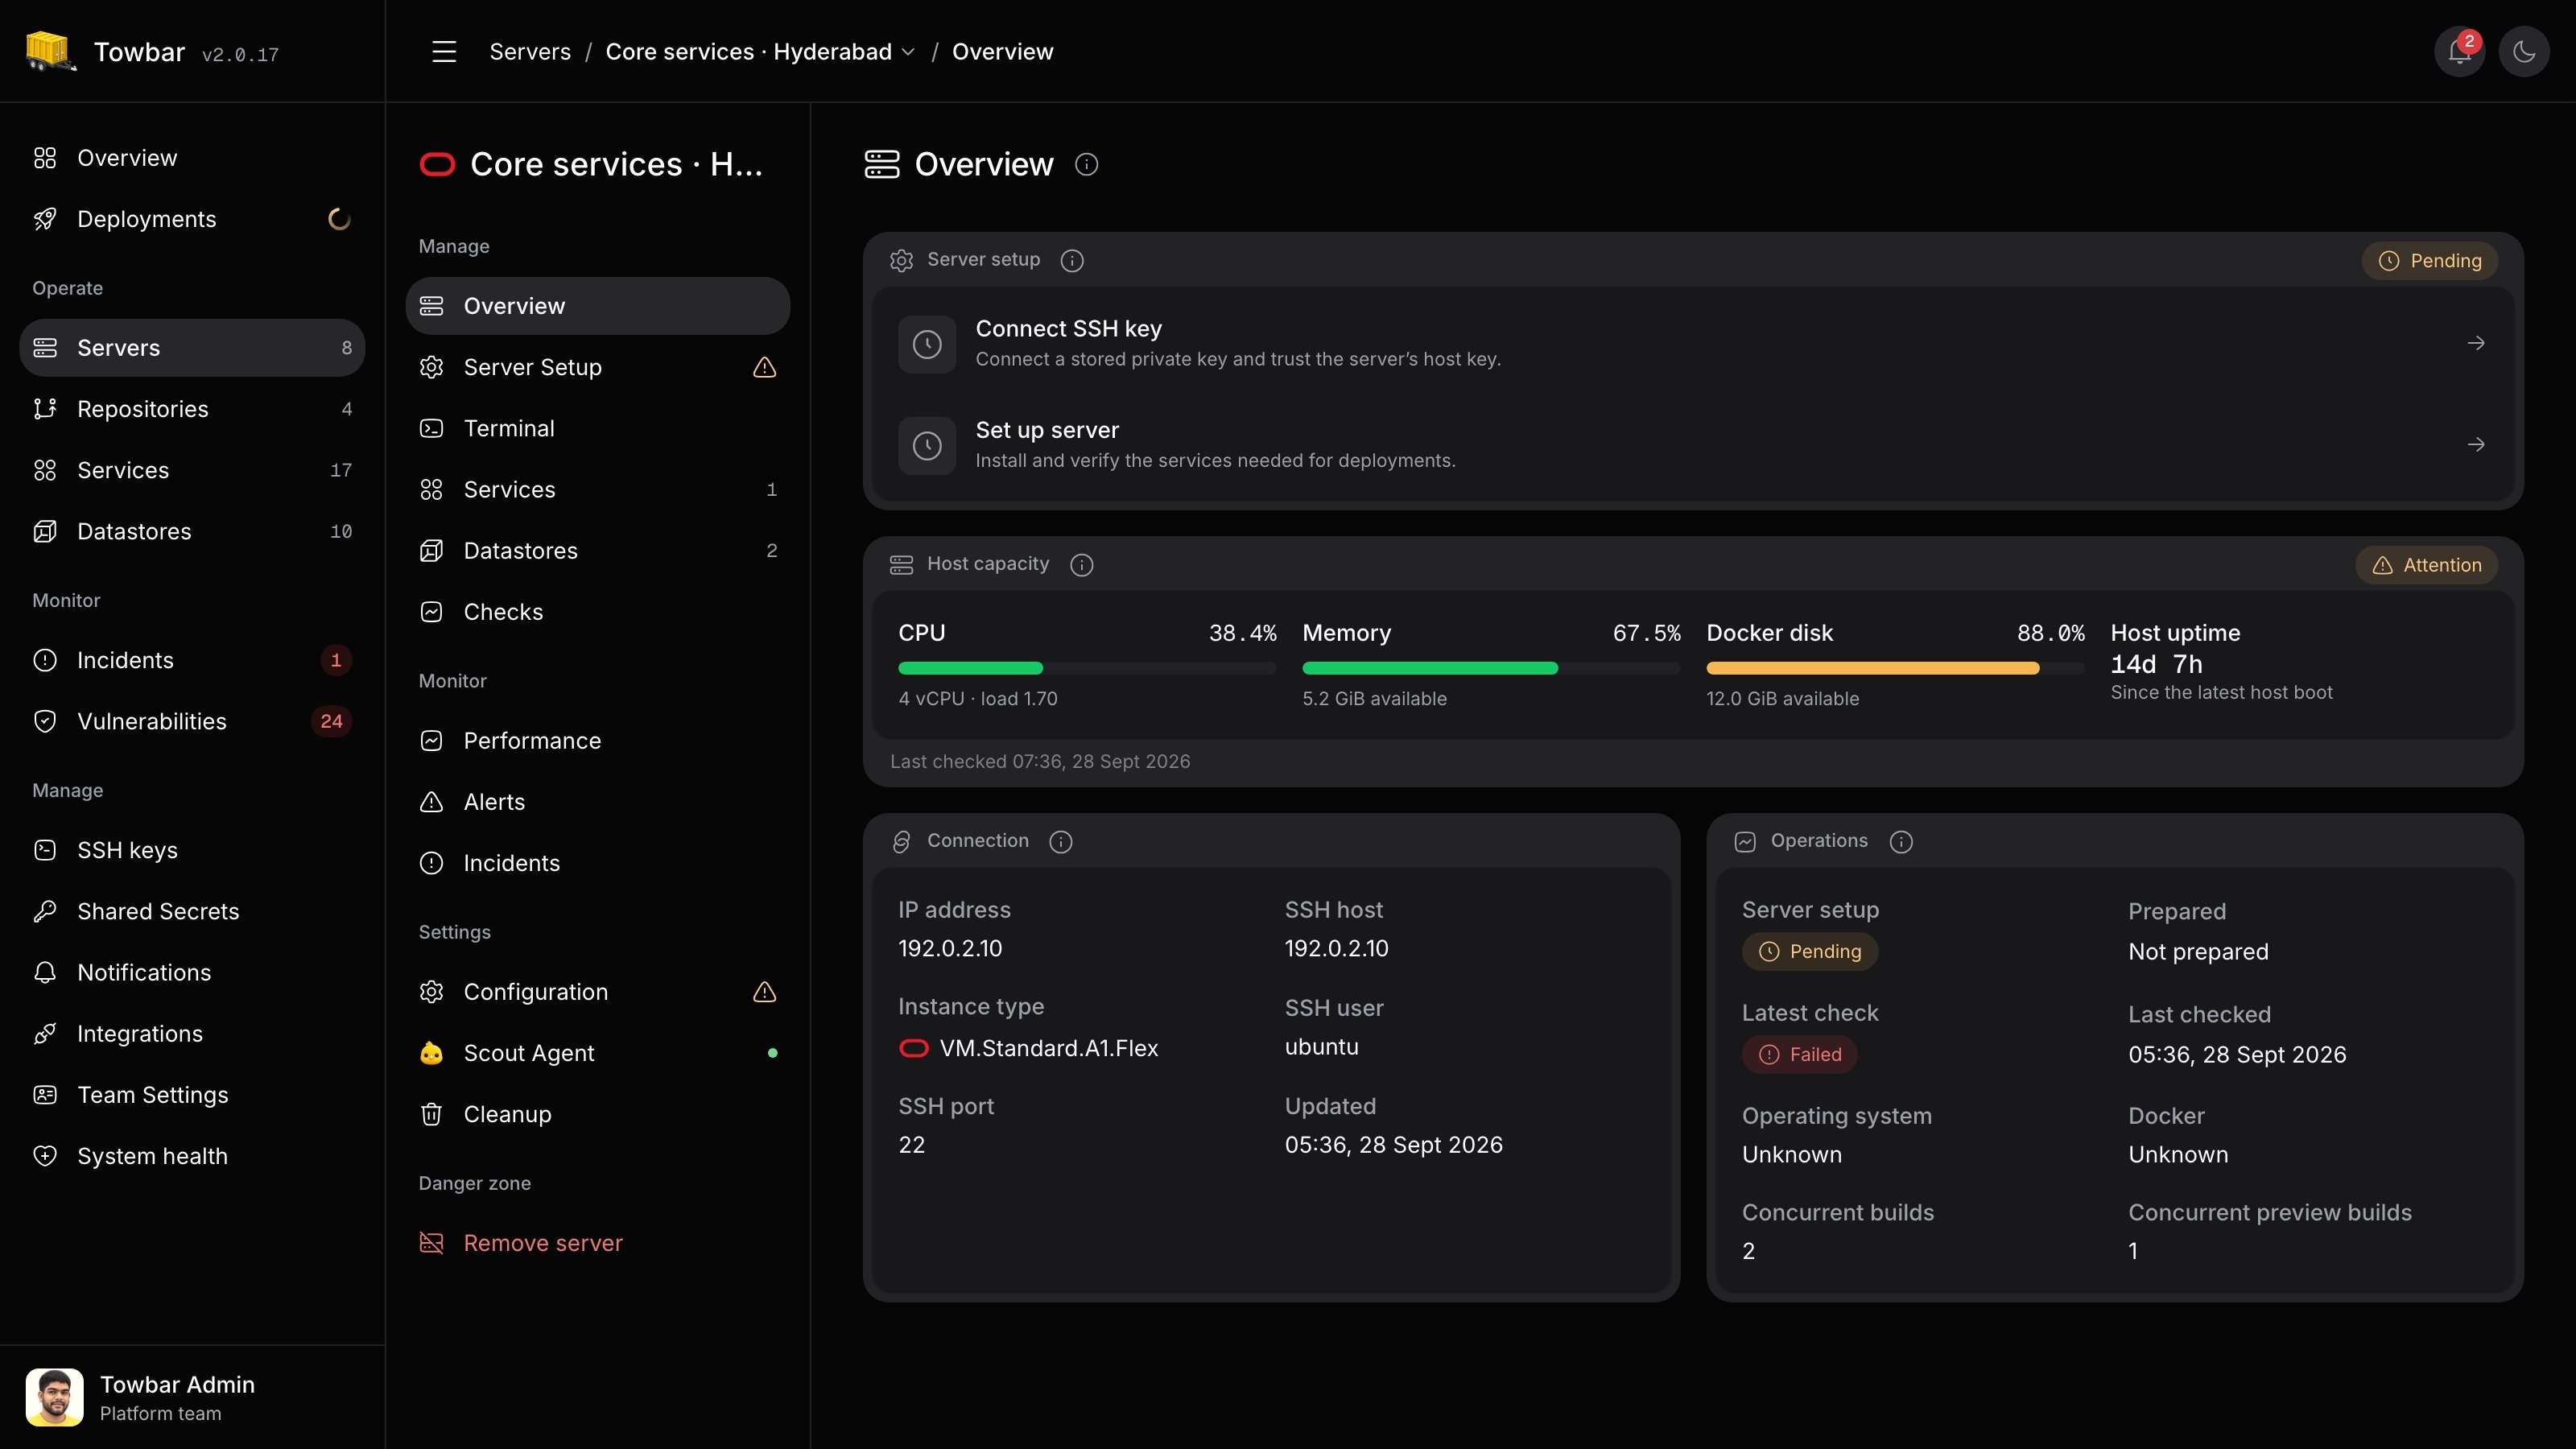
Task: Click the SSH user value ubuntu
Action: (x=1321, y=1047)
